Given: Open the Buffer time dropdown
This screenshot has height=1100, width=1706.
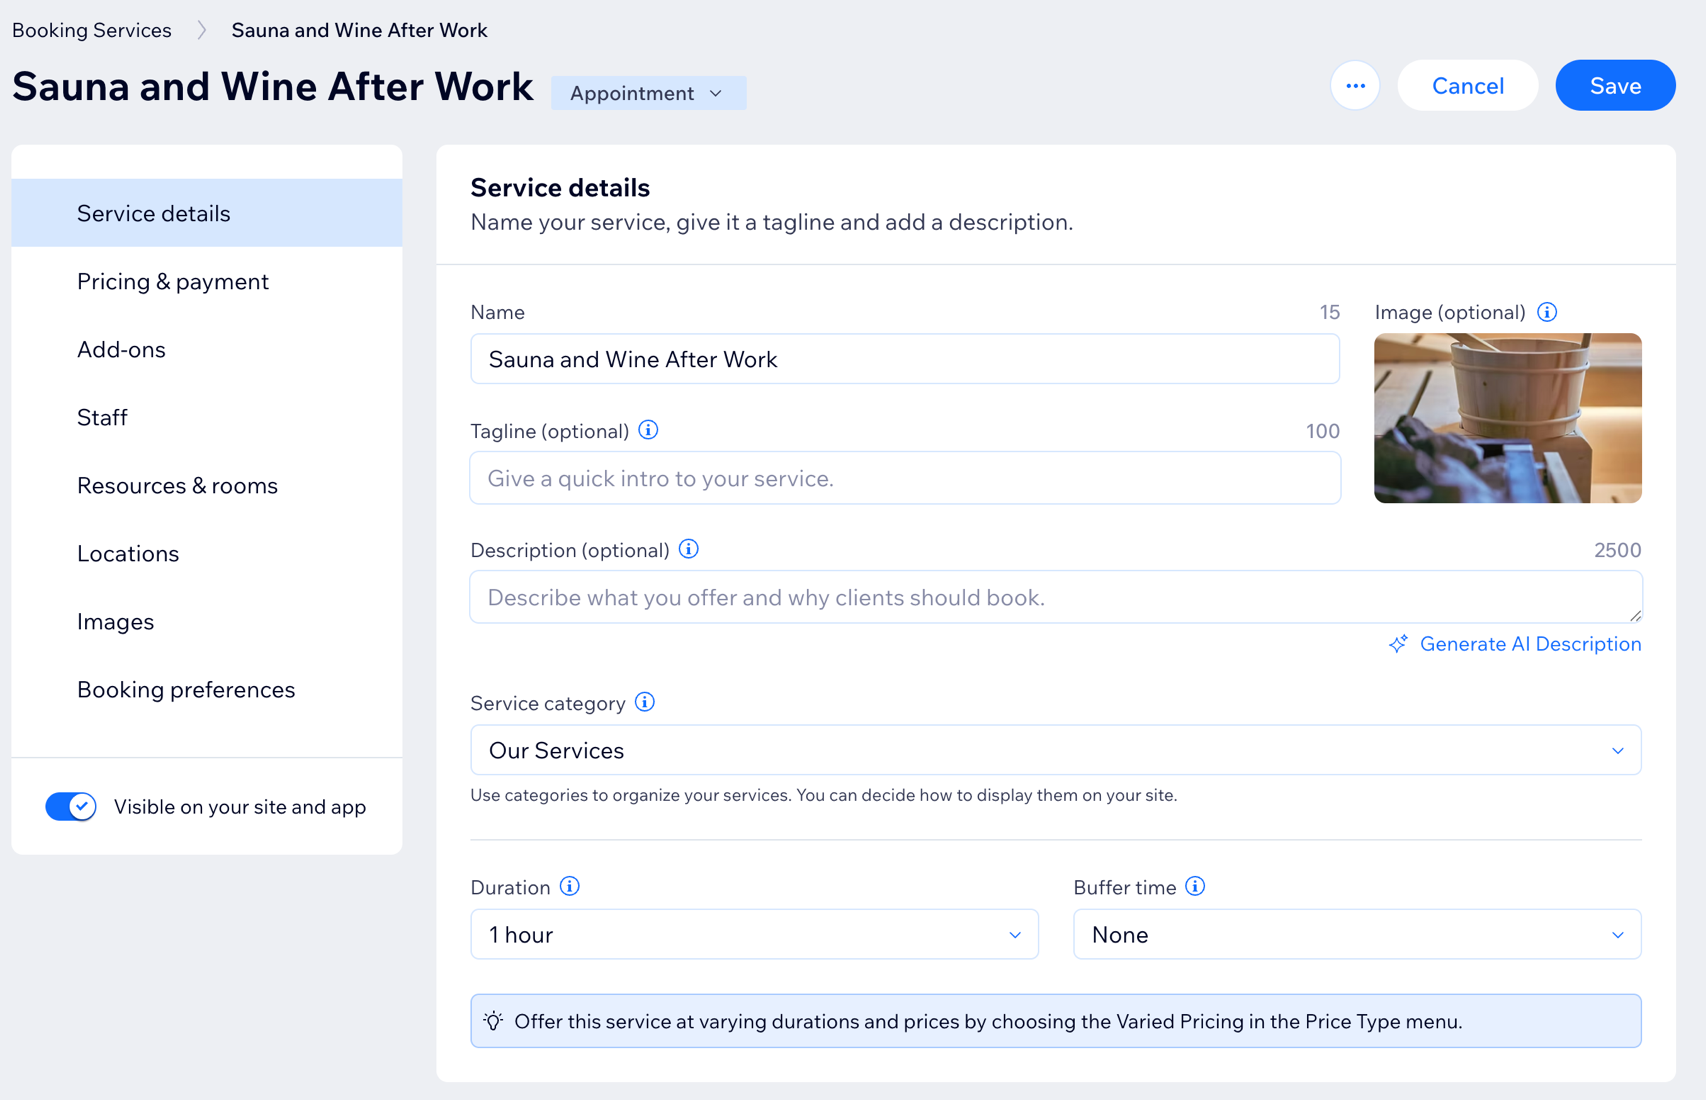Looking at the screenshot, I should coord(1357,934).
